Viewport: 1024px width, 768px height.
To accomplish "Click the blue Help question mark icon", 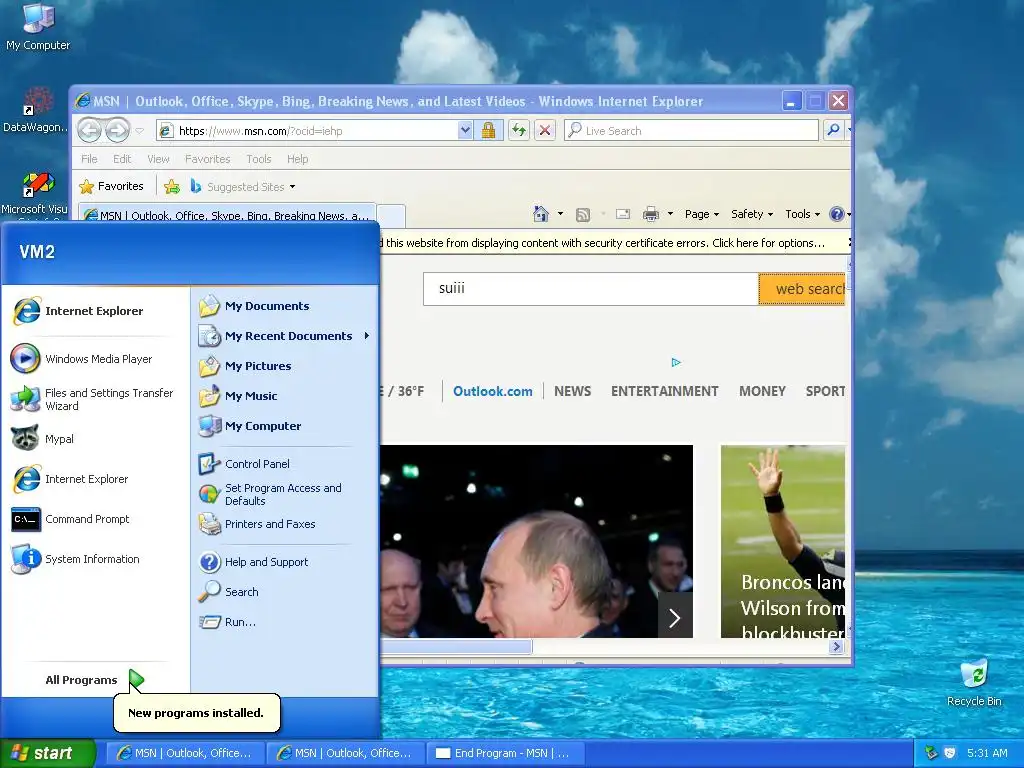I will click(836, 214).
